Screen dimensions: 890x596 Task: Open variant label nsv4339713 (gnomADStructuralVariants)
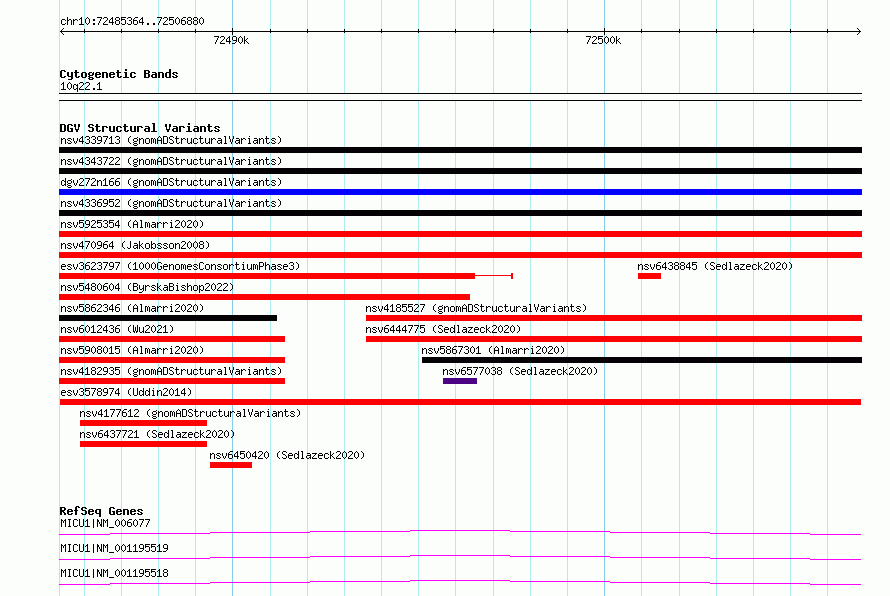coord(171,140)
